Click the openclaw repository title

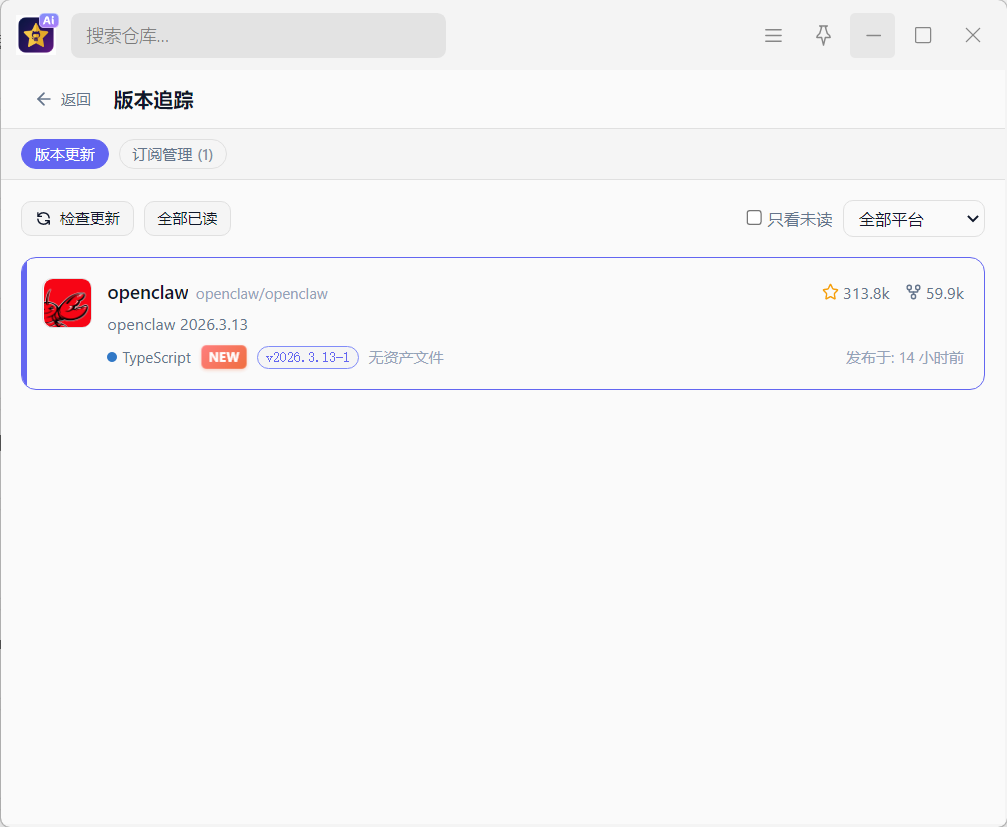pyautogui.click(x=148, y=293)
